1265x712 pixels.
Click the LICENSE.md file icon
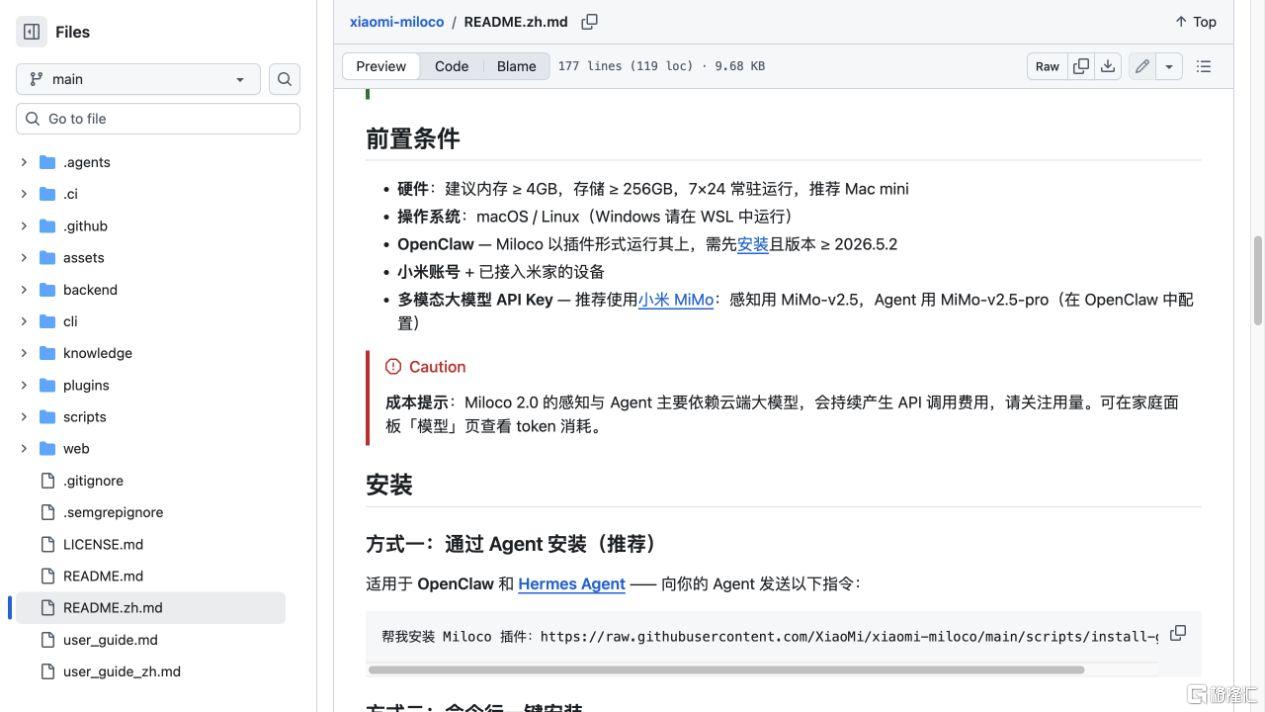click(x=47, y=544)
